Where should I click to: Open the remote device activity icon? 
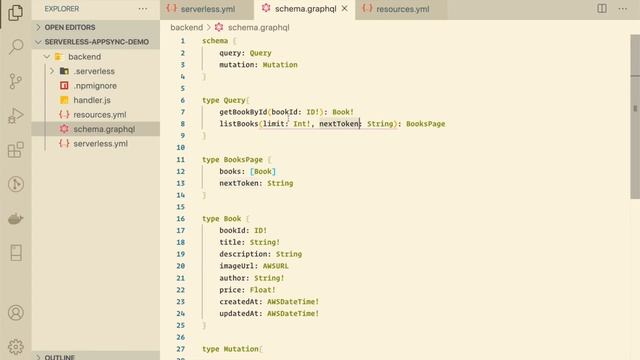pyautogui.click(x=16, y=253)
